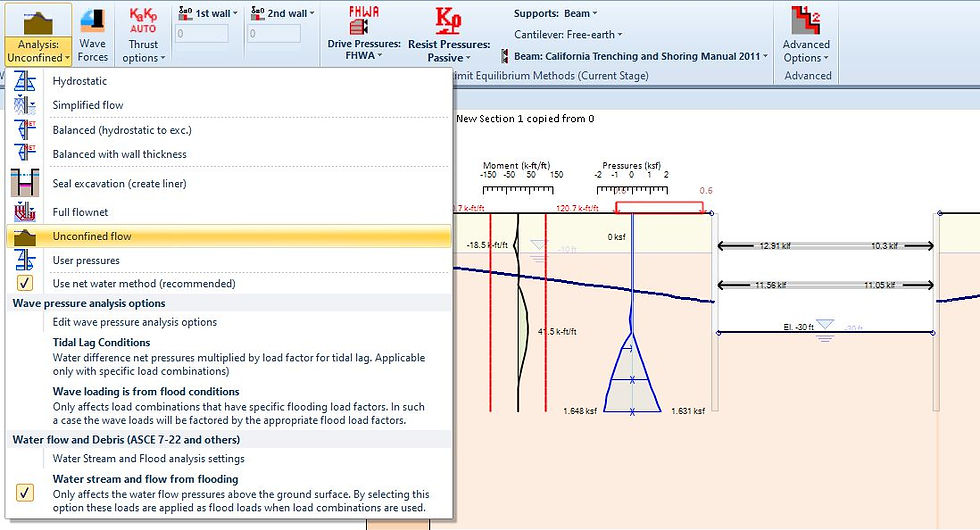
Task: Click the beam icon beside California Trenching
Action: (504, 57)
